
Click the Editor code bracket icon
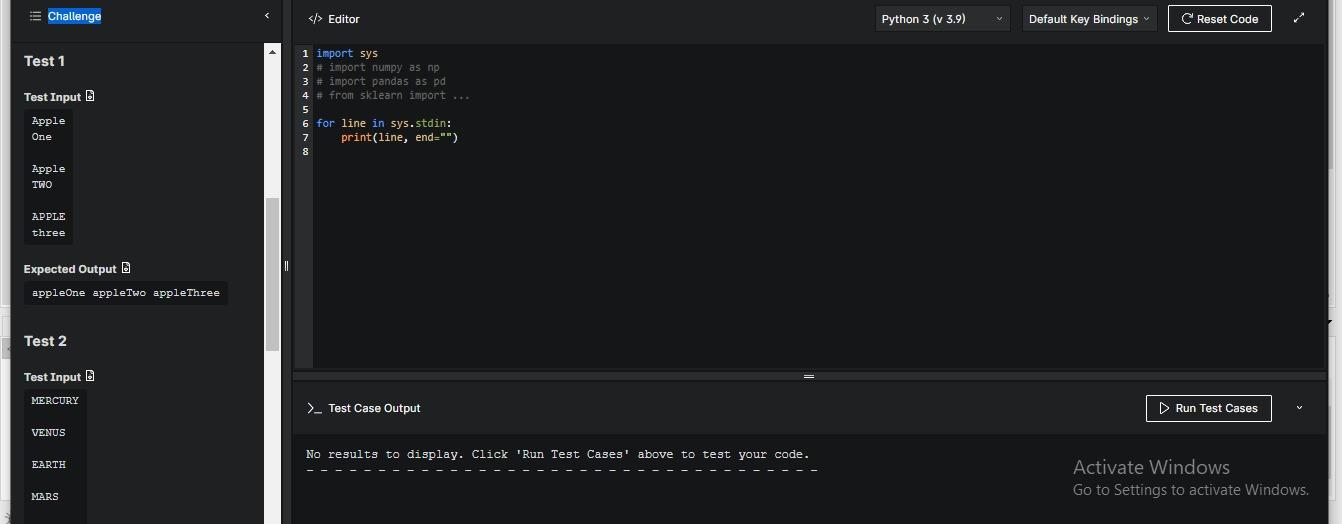coord(315,19)
